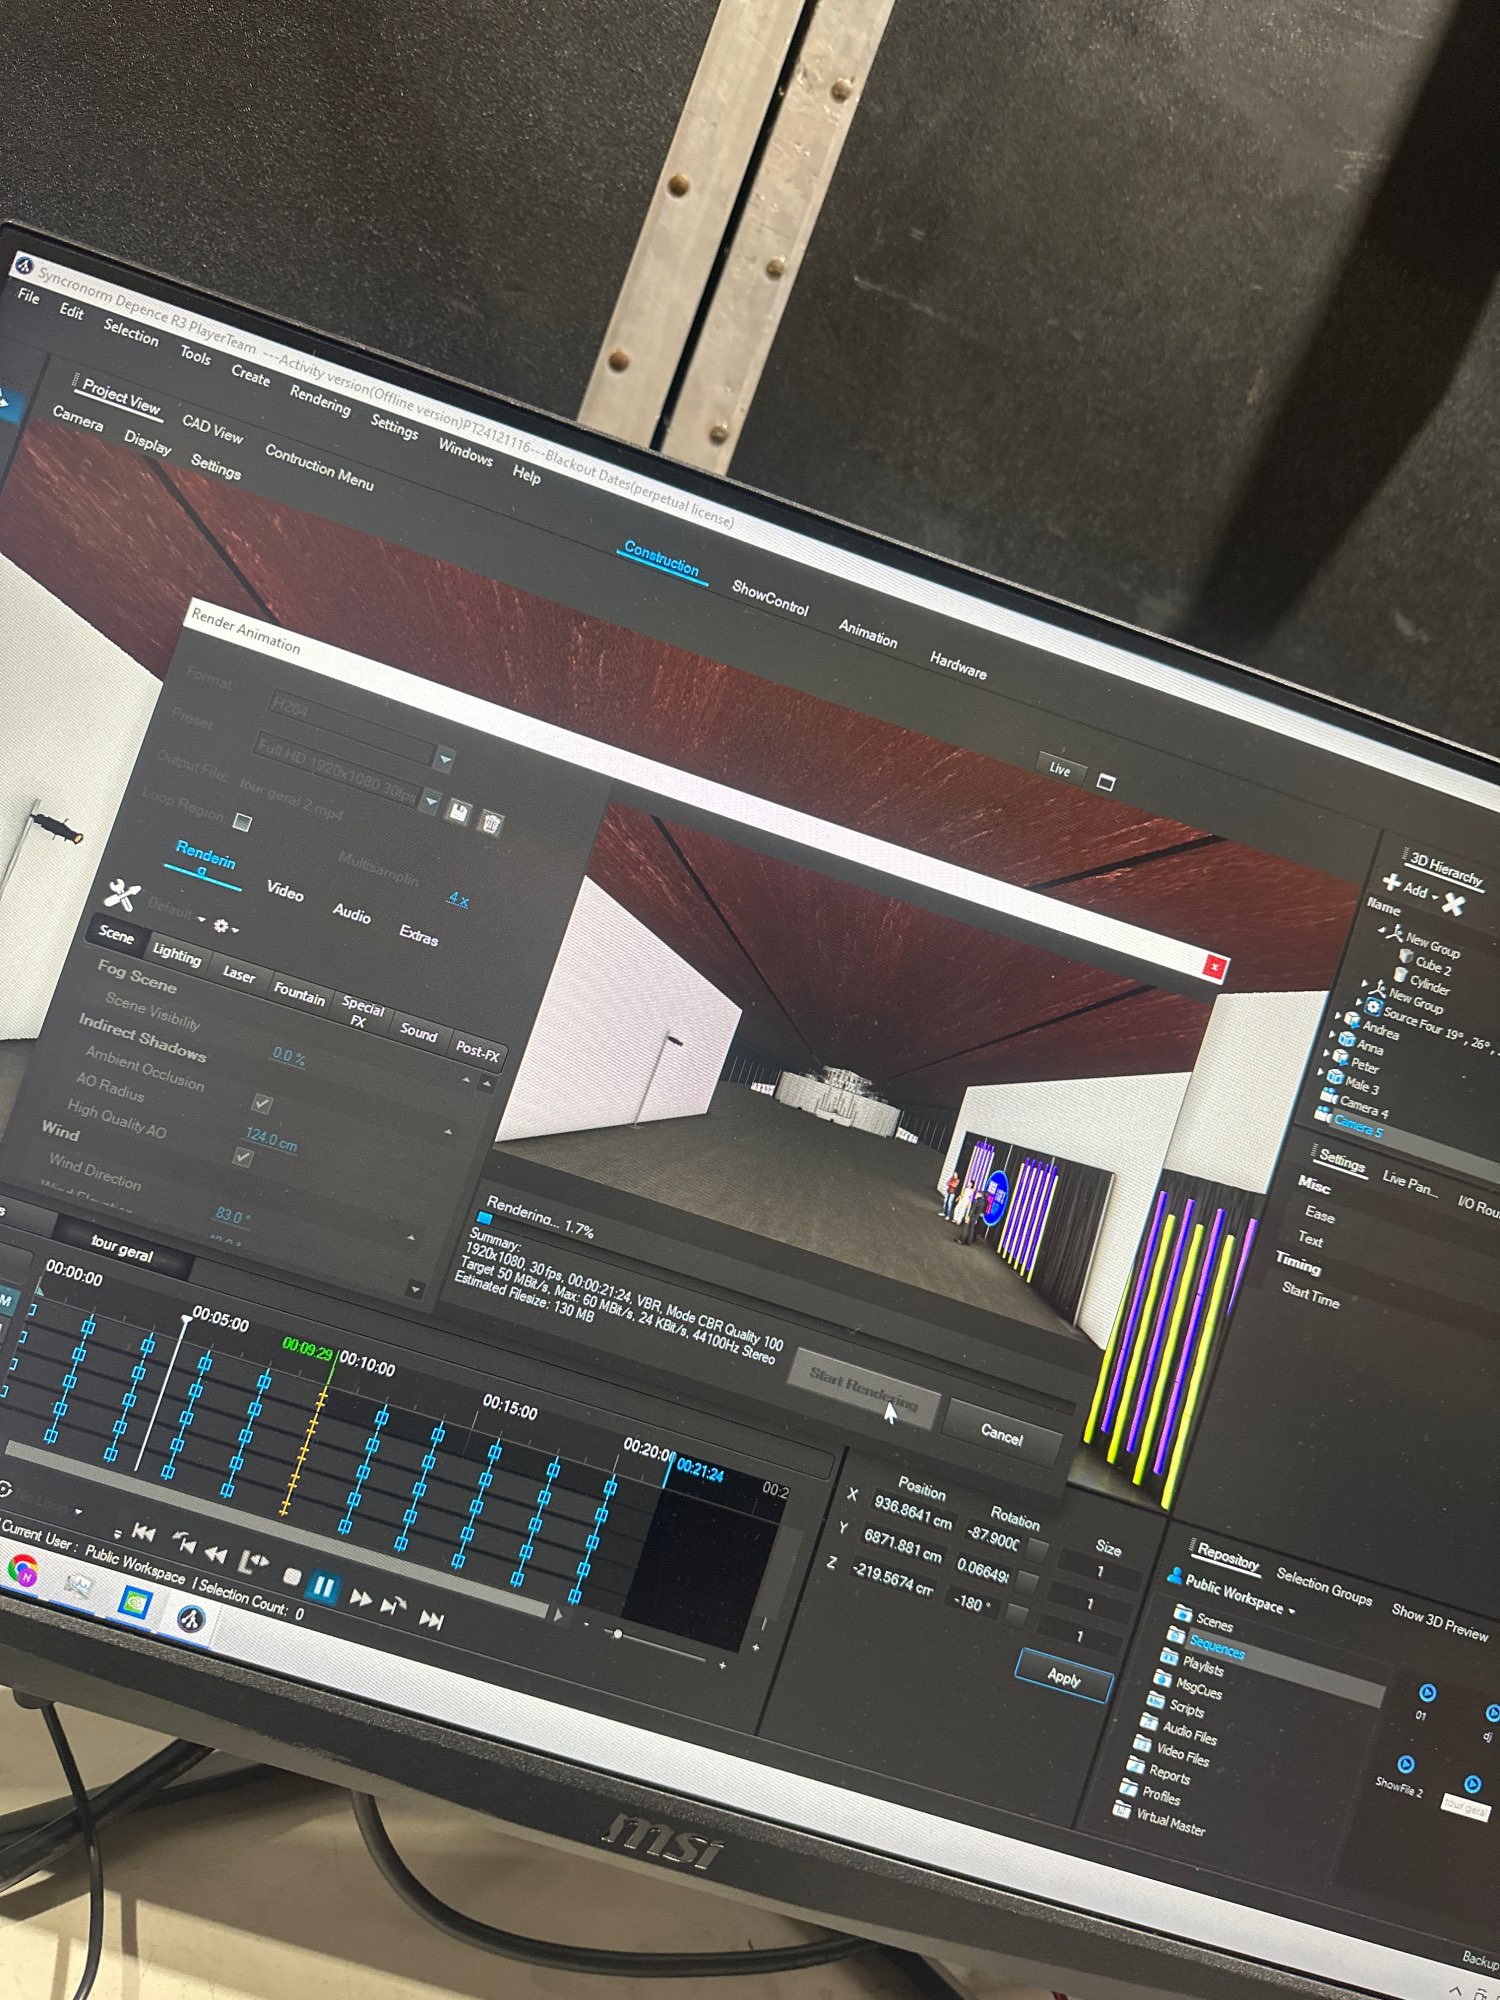This screenshot has width=1500, height=2000.
Task: Click the Cube 2 icon in hierarchy
Action: coord(1405,957)
